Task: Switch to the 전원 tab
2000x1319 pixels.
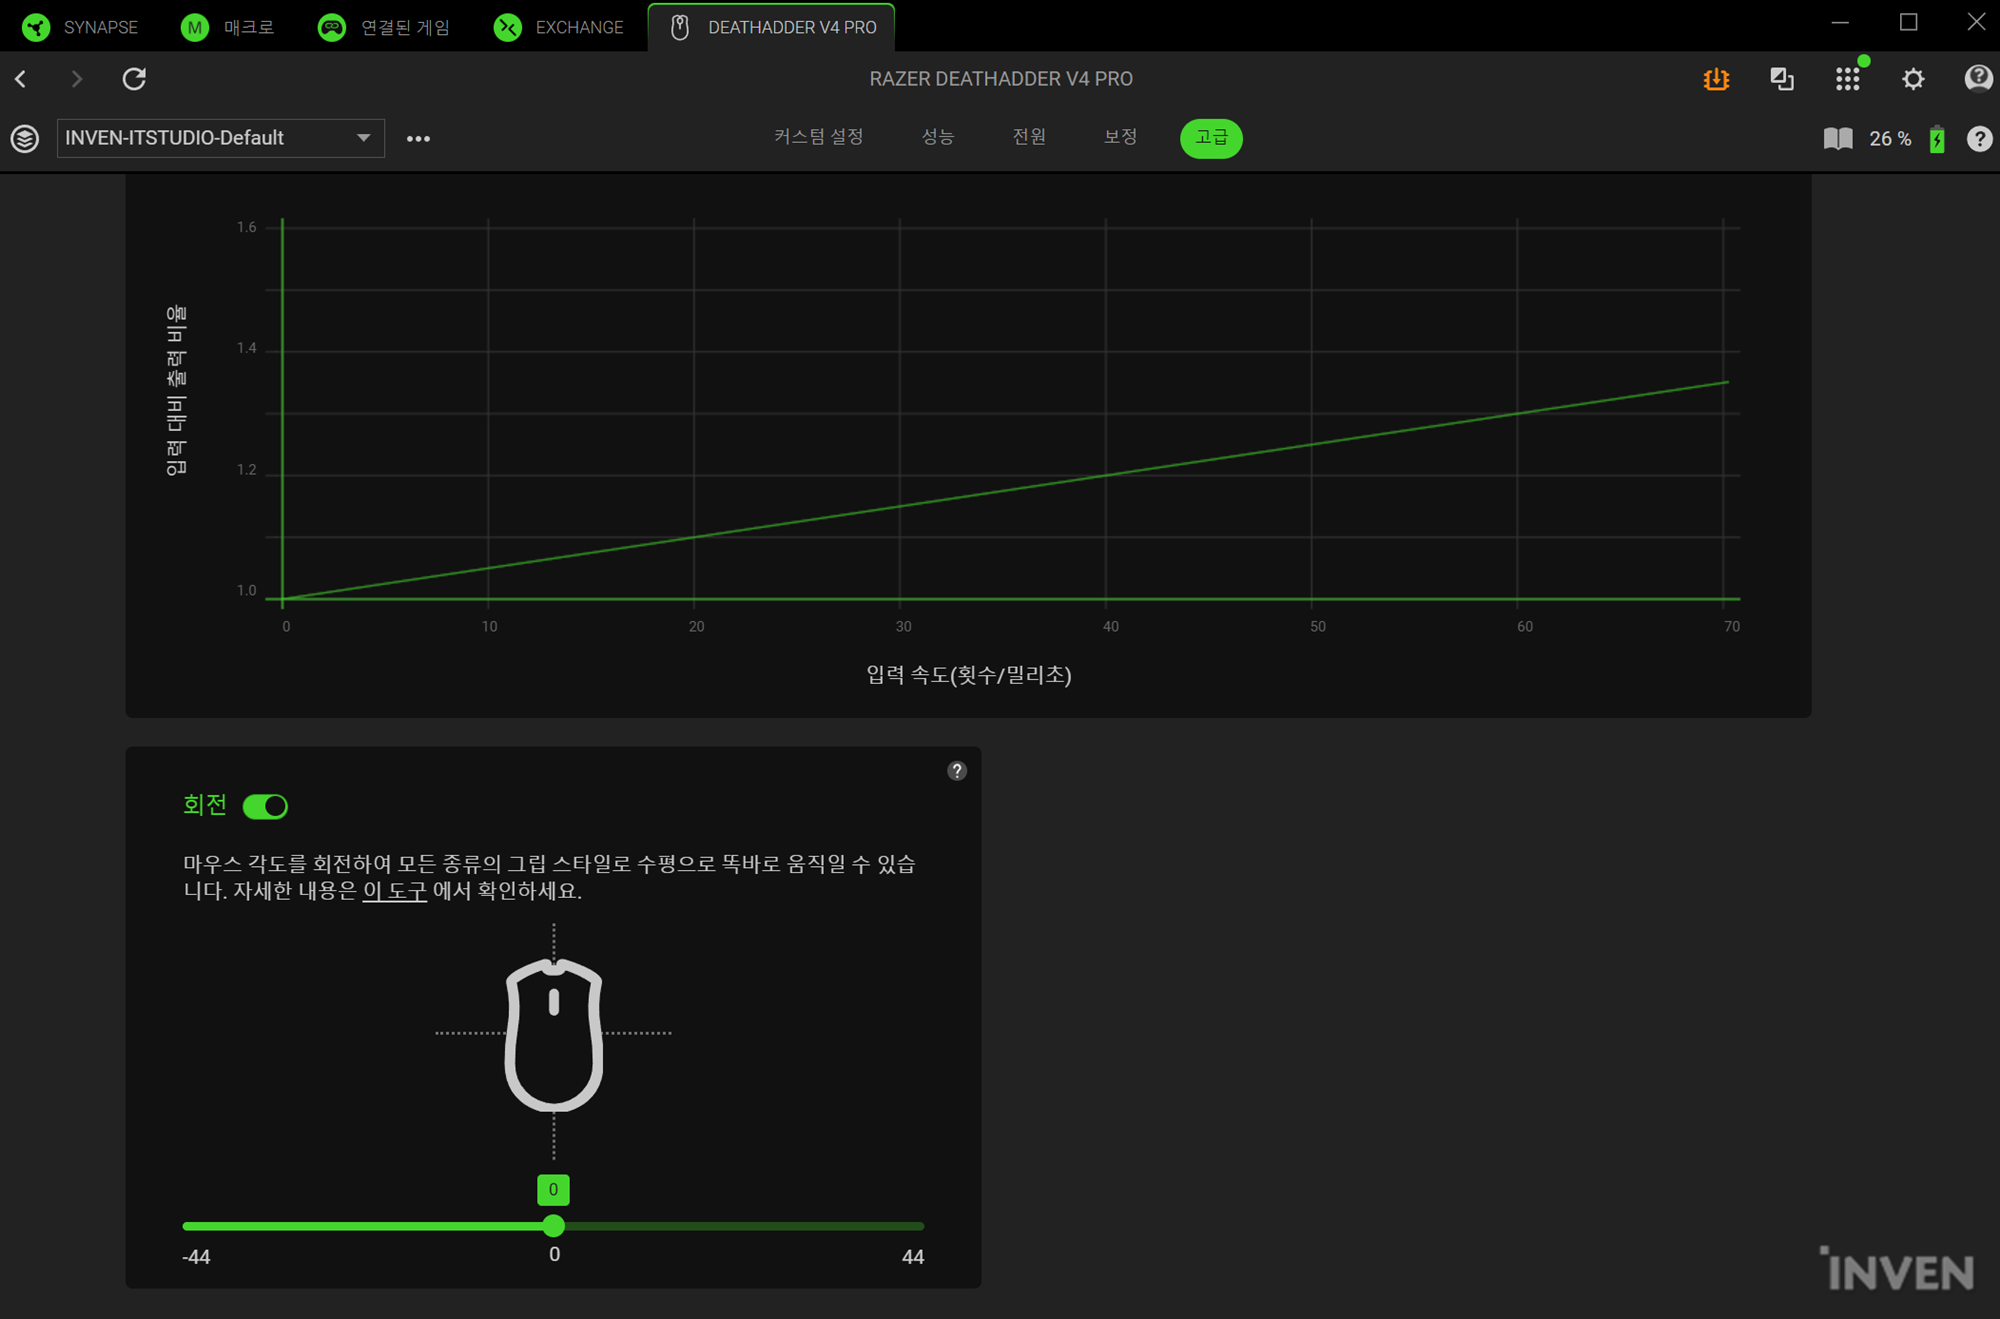Action: pos(1029,137)
